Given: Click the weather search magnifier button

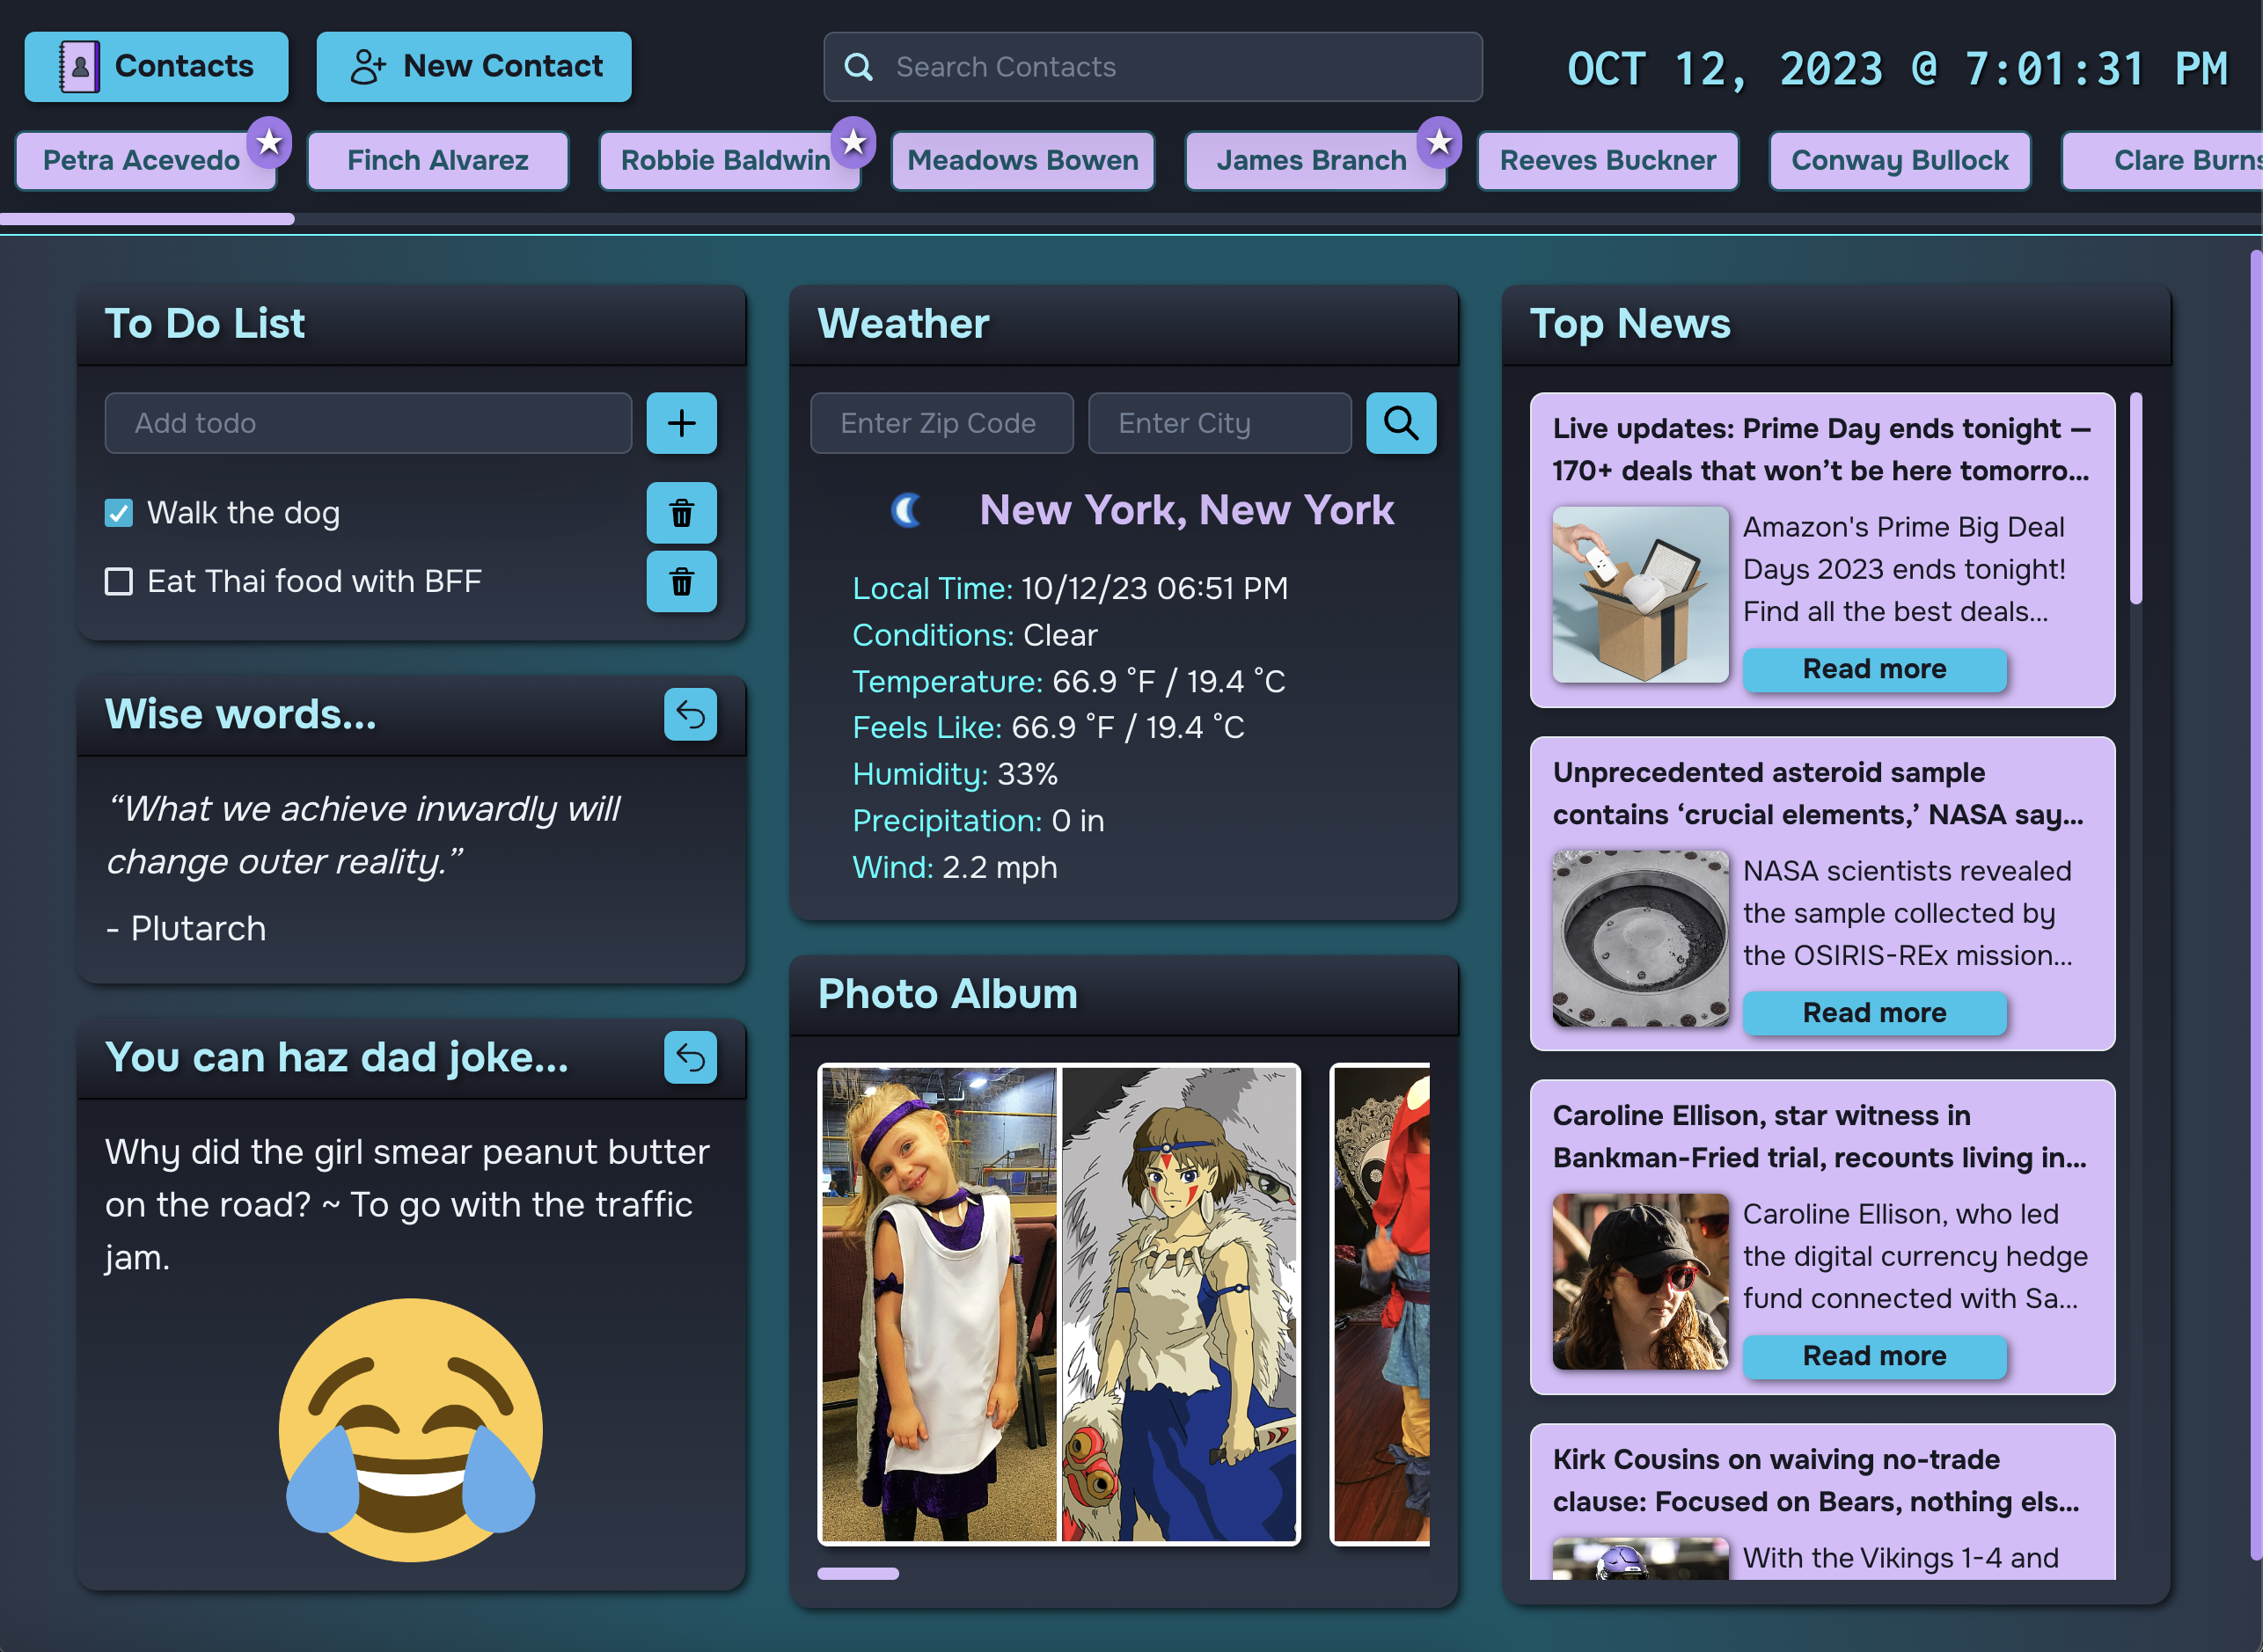Looking at the screenshot, I should (x=1401, y=423).
